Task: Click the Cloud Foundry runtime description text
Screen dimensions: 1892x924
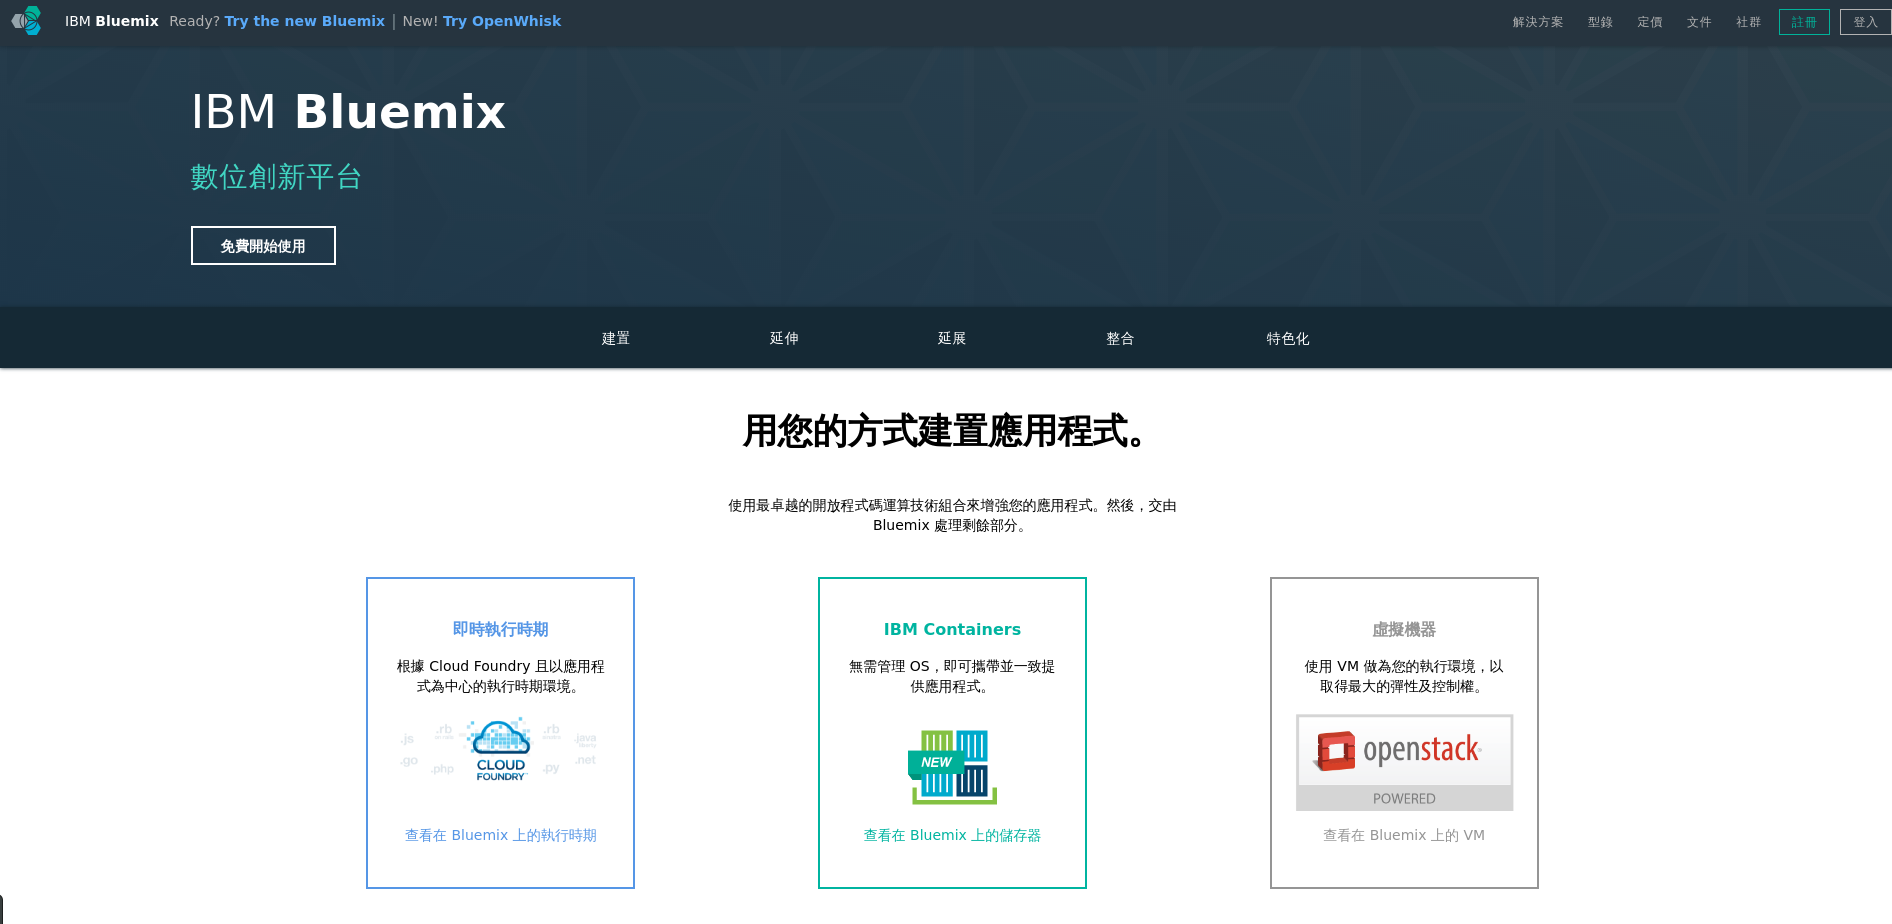Action: (x=500, y=676)
